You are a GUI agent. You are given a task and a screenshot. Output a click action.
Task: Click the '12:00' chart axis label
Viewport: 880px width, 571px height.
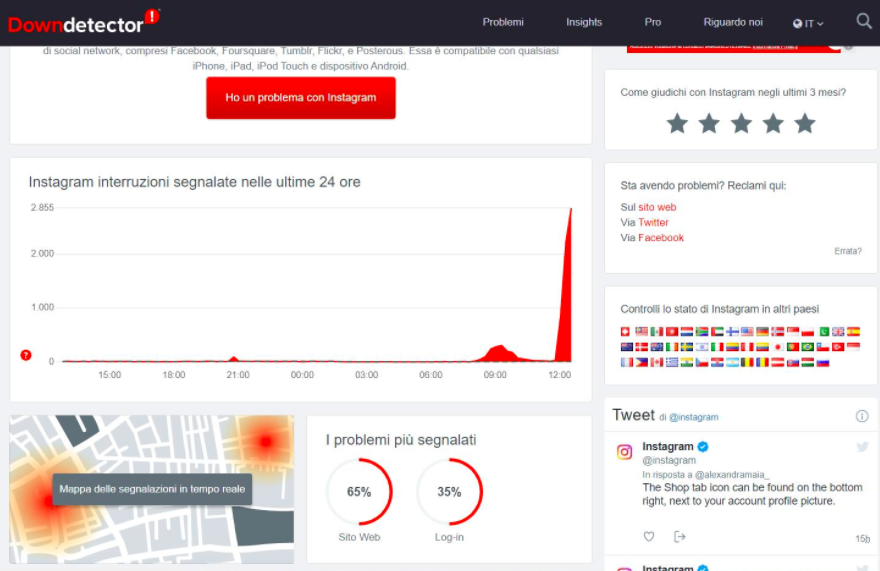click(x=560, y=374)
